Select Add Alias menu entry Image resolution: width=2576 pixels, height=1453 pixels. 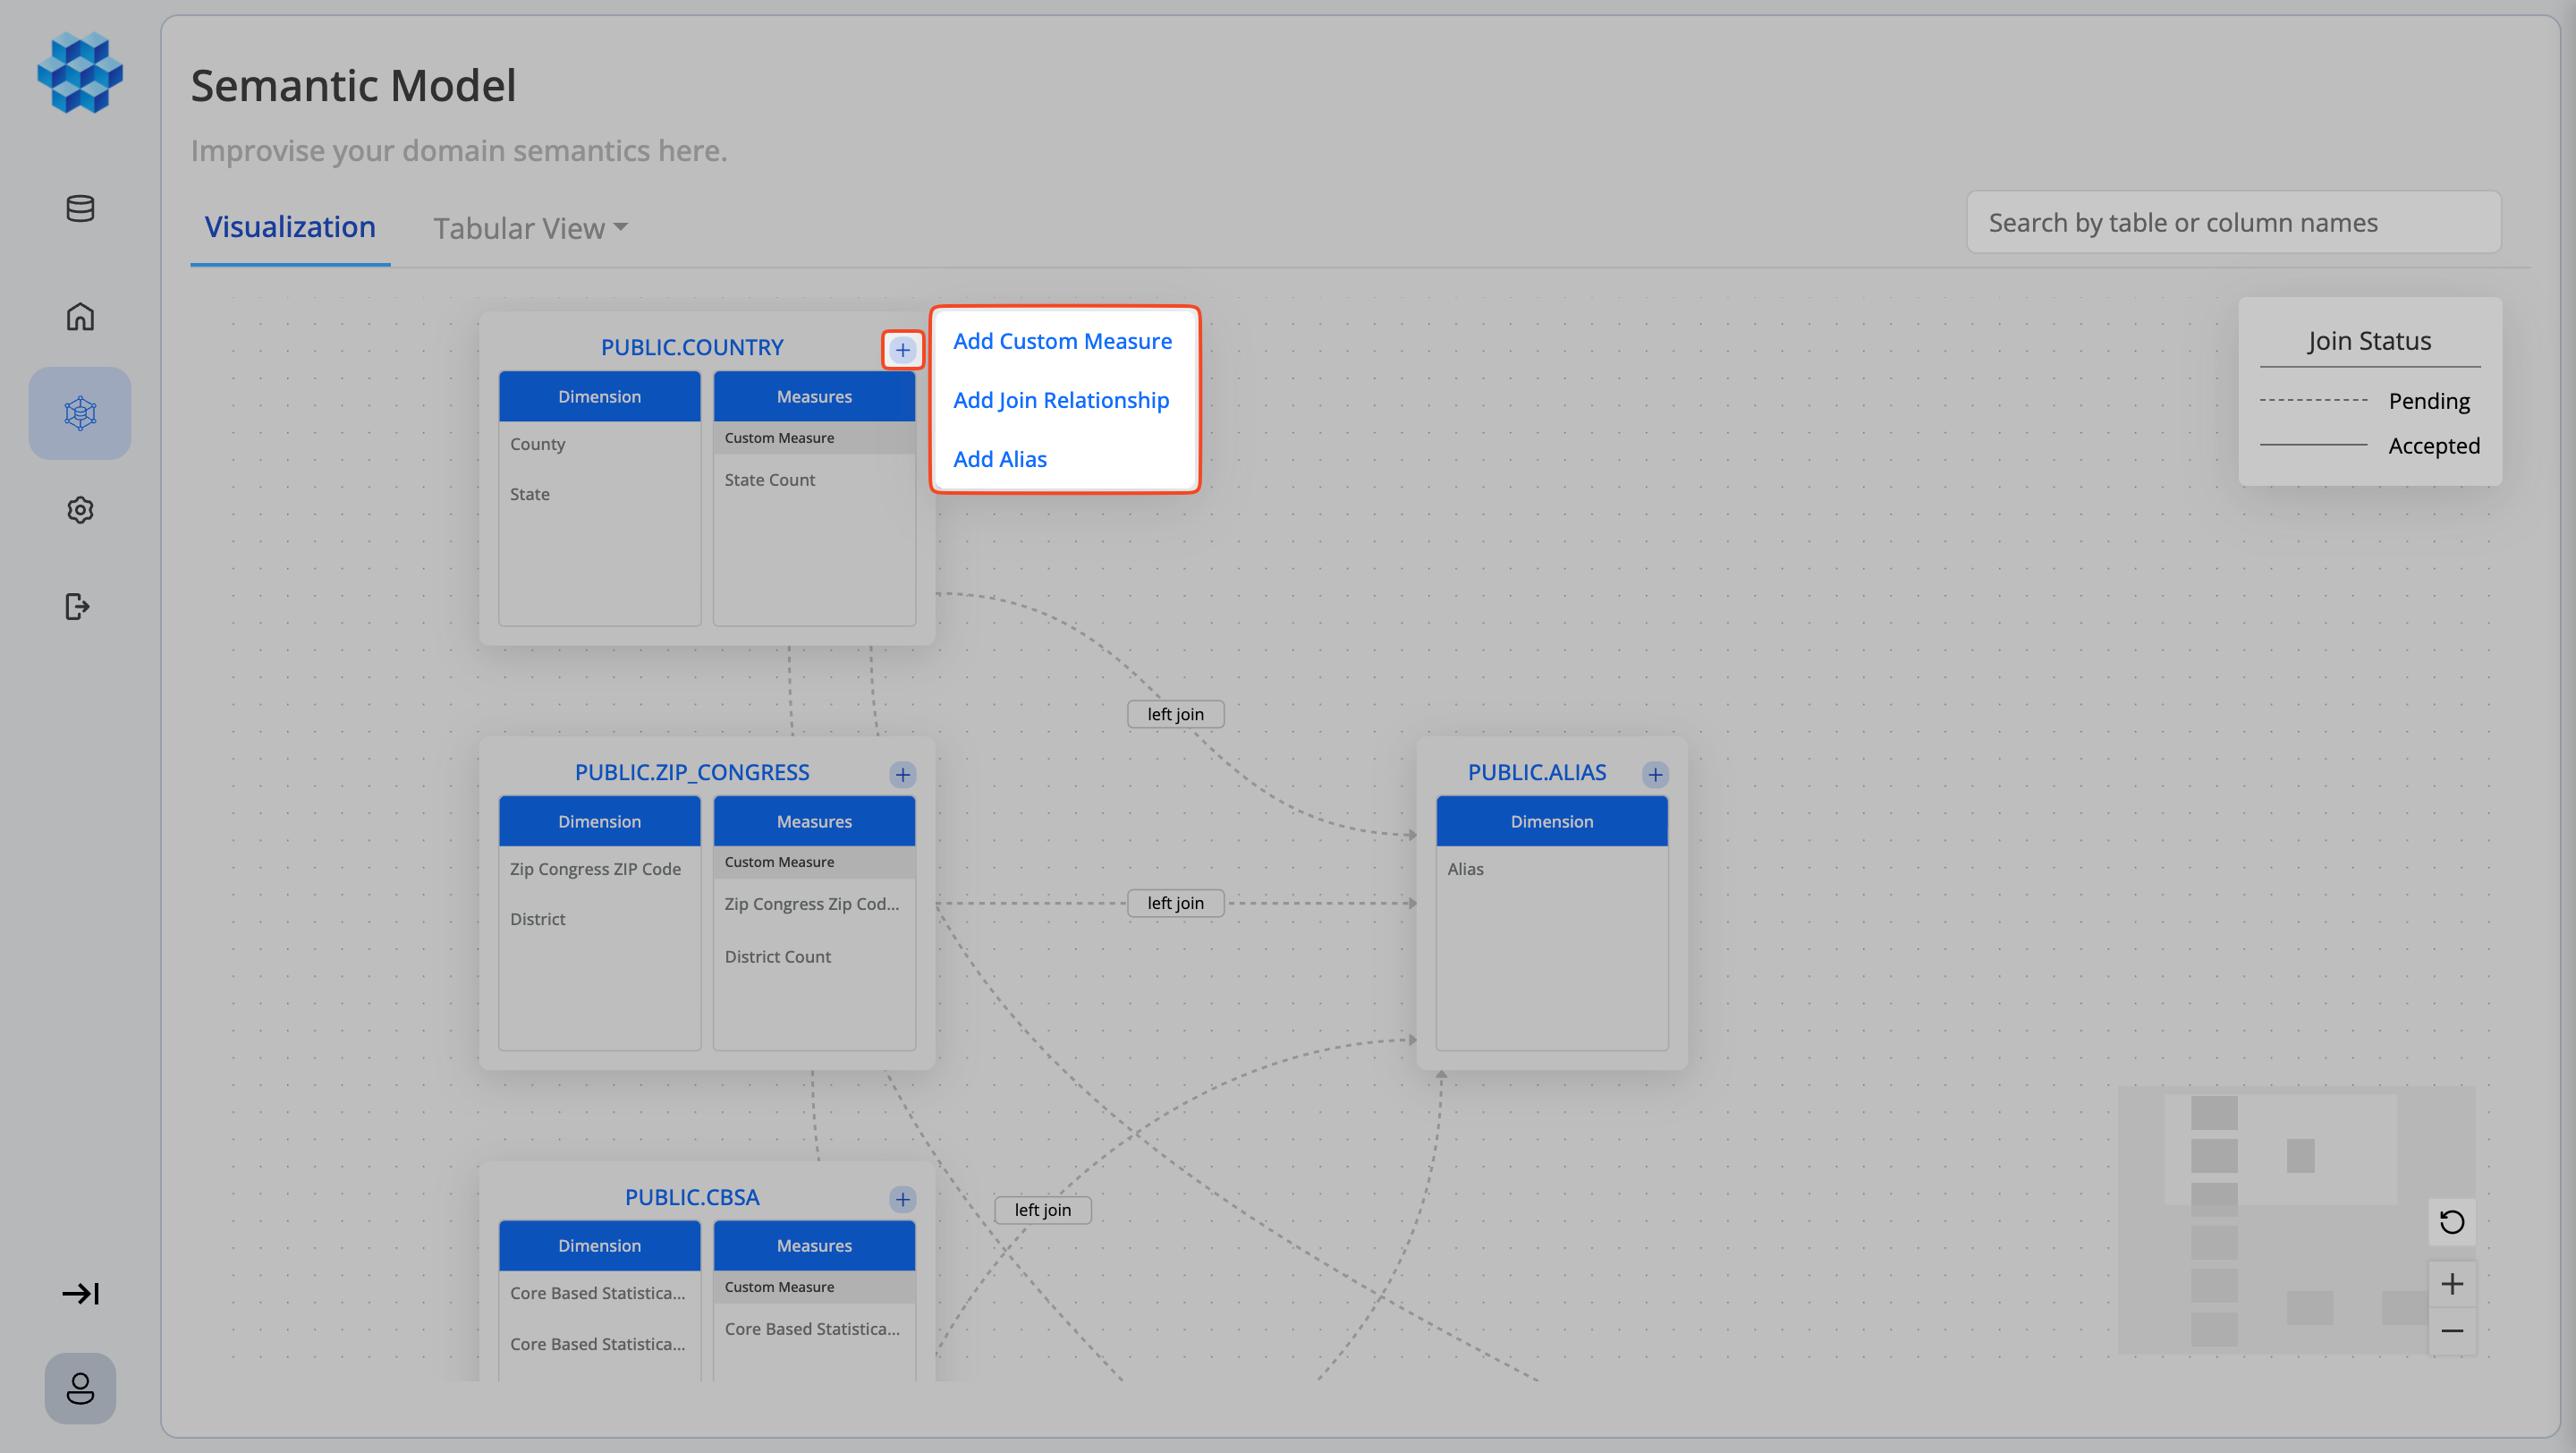(x=1000, y=459)
